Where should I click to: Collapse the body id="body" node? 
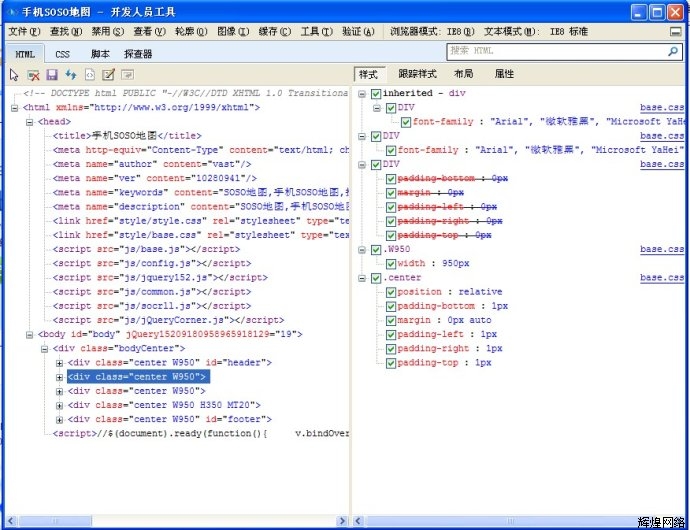click(29, 335)
